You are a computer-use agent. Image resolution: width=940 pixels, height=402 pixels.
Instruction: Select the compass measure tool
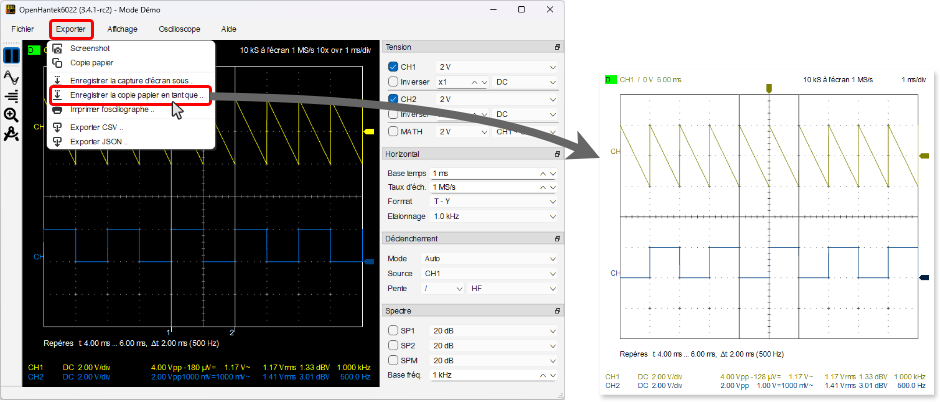tap(11, 134)
